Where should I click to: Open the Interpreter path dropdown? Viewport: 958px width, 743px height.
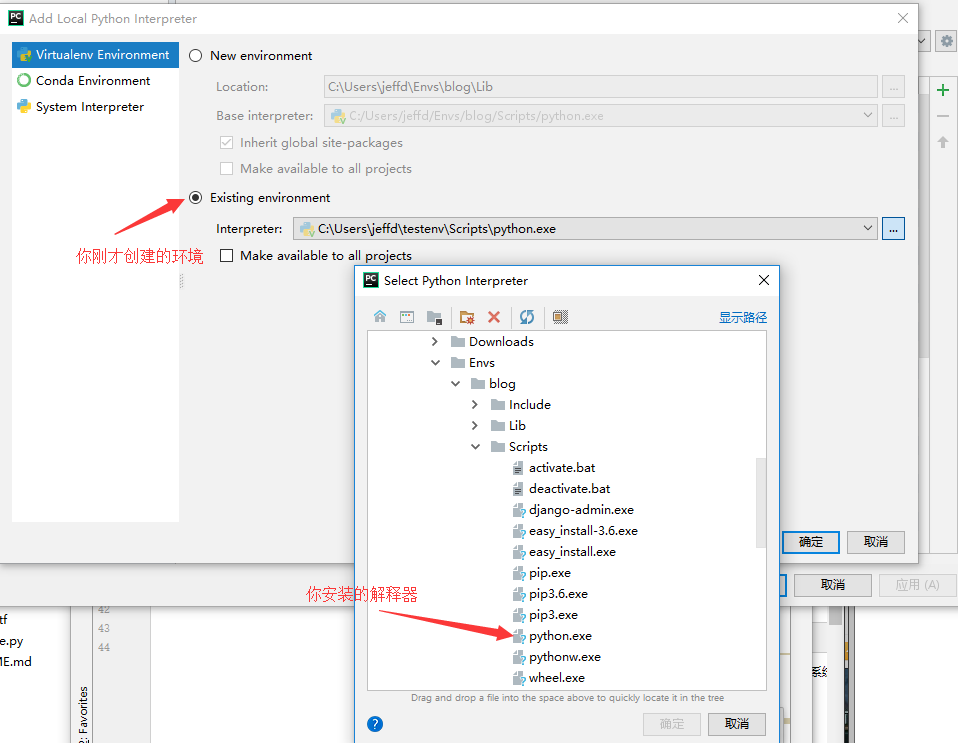pos(868,229)
